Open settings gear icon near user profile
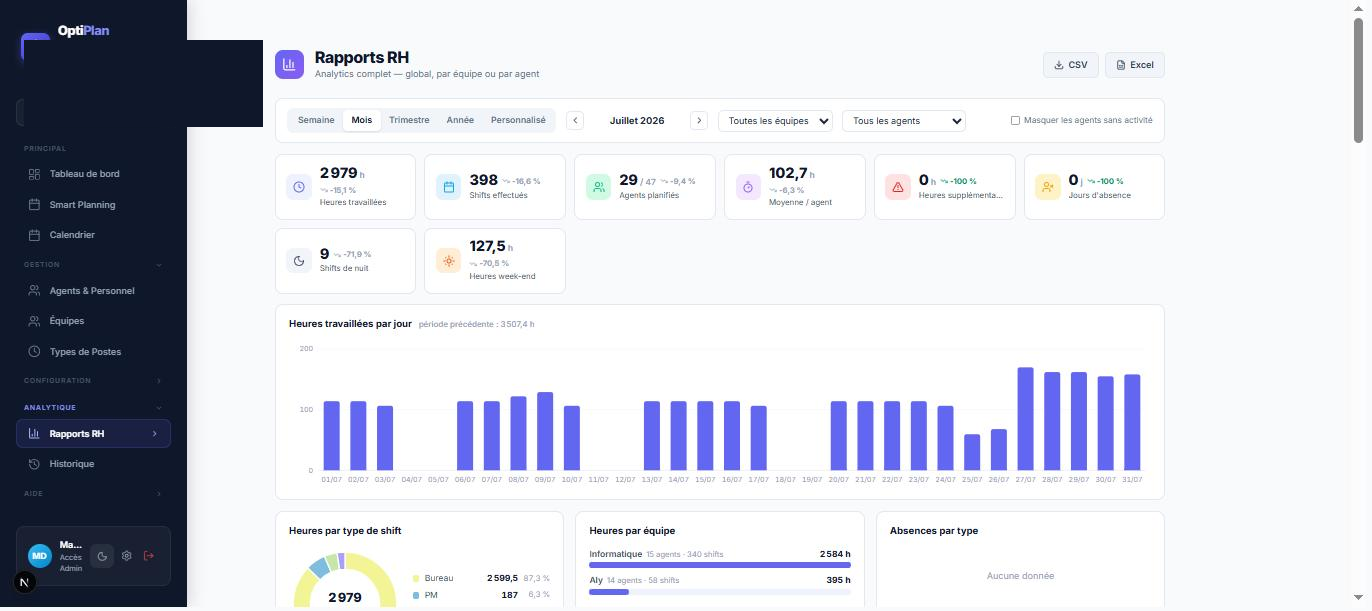Image resolution: width=1372 pixels, height=611 pixels. pos(127,556)
